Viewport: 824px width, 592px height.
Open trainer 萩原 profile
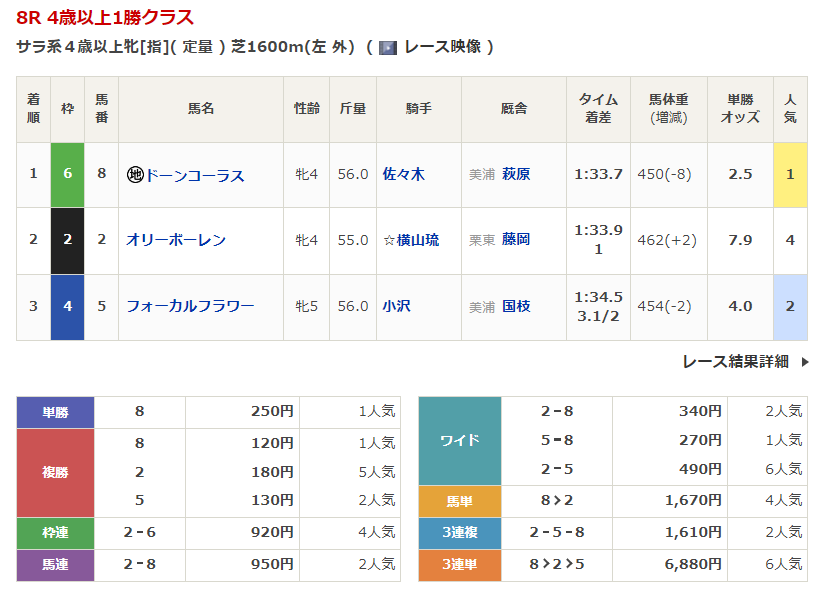click(x=516, y=174)
